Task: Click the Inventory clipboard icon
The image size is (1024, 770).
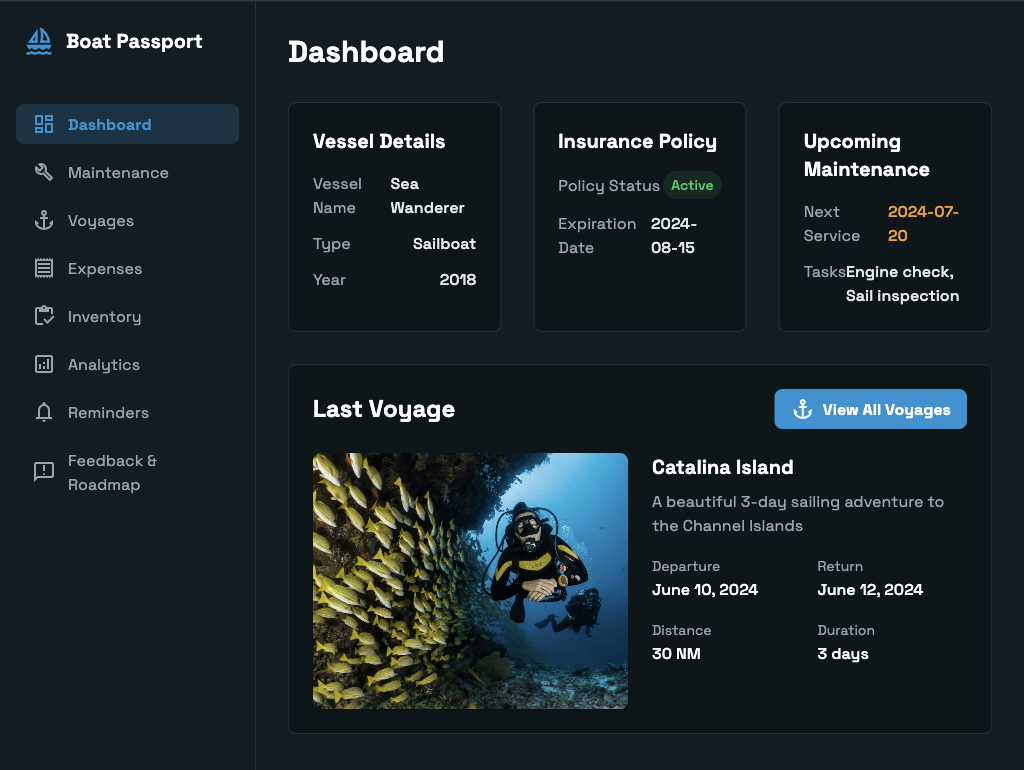Action: point(42,316)
